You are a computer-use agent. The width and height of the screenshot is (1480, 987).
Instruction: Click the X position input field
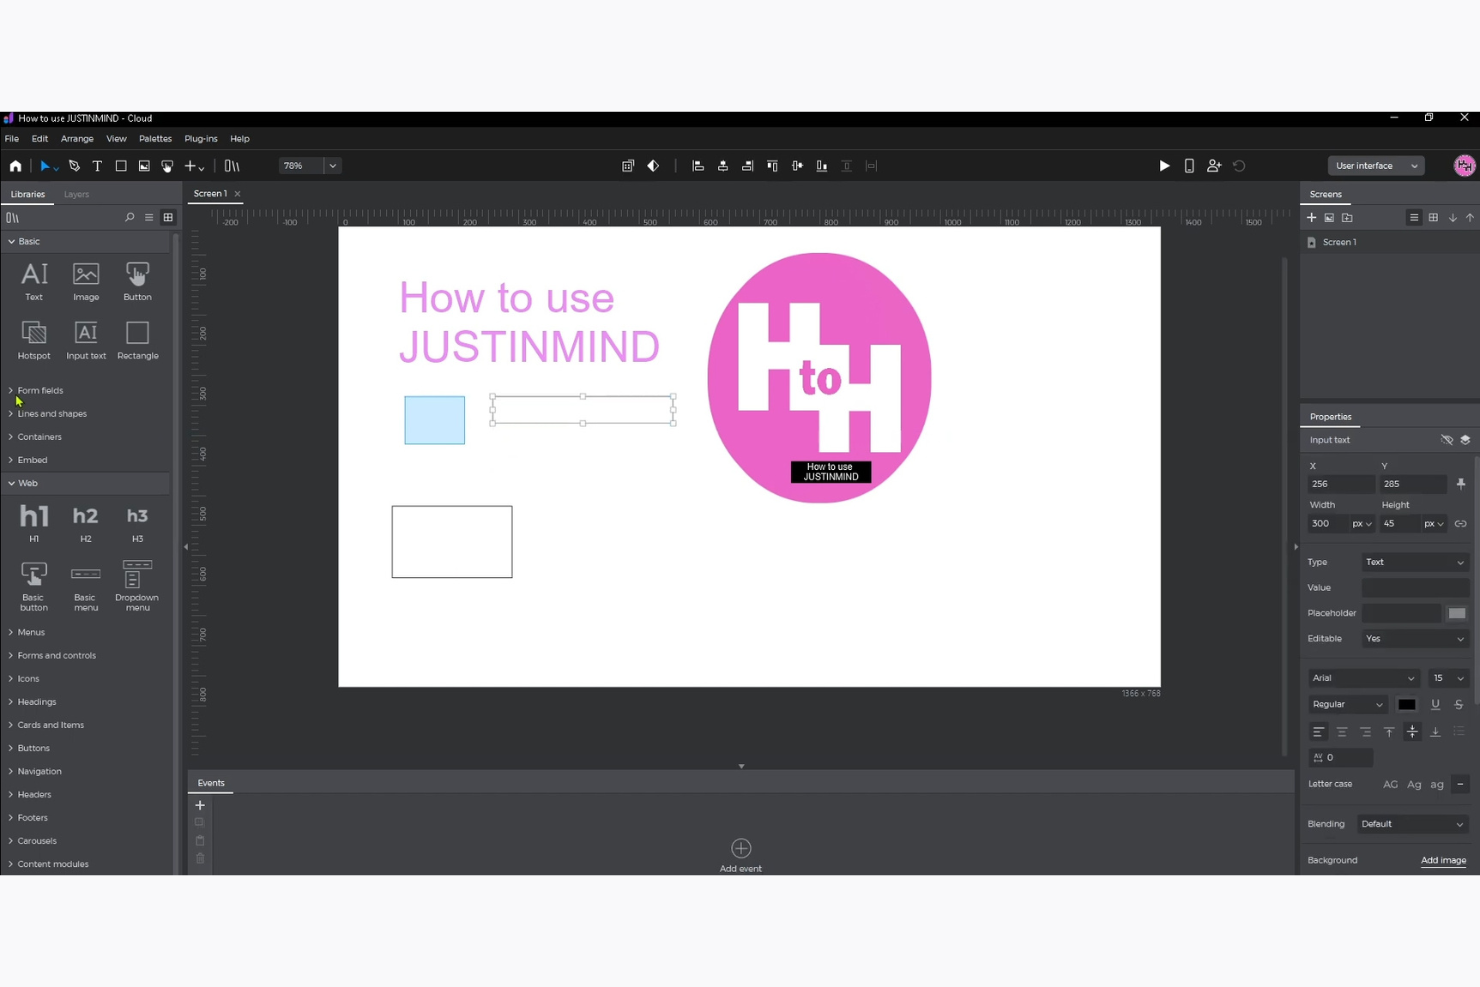point(1340,484)
